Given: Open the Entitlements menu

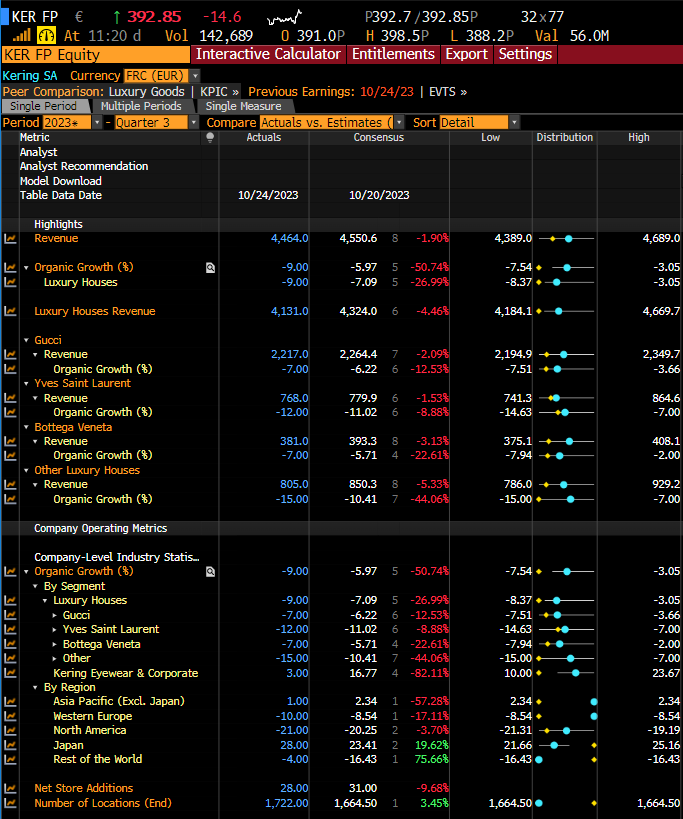Looking at the screenshot, I should coord(393,54).
